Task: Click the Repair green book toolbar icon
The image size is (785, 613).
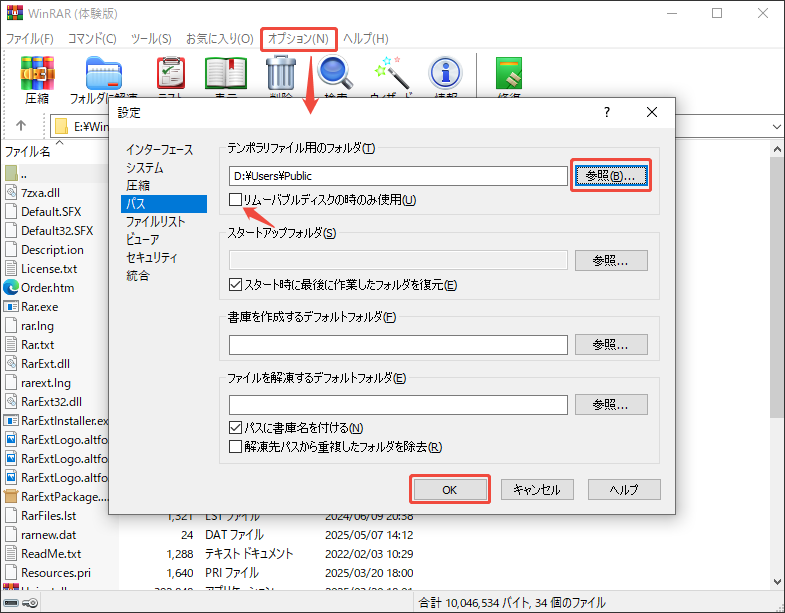Action: (509, 74)
